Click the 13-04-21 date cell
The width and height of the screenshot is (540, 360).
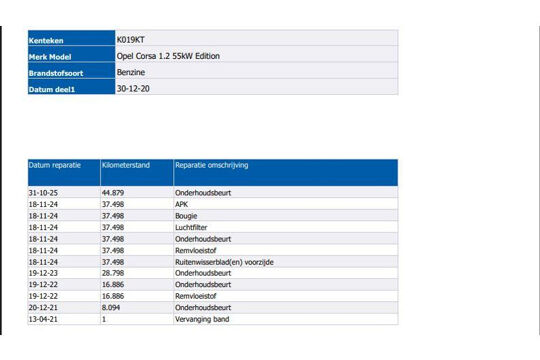coord(64,319)
